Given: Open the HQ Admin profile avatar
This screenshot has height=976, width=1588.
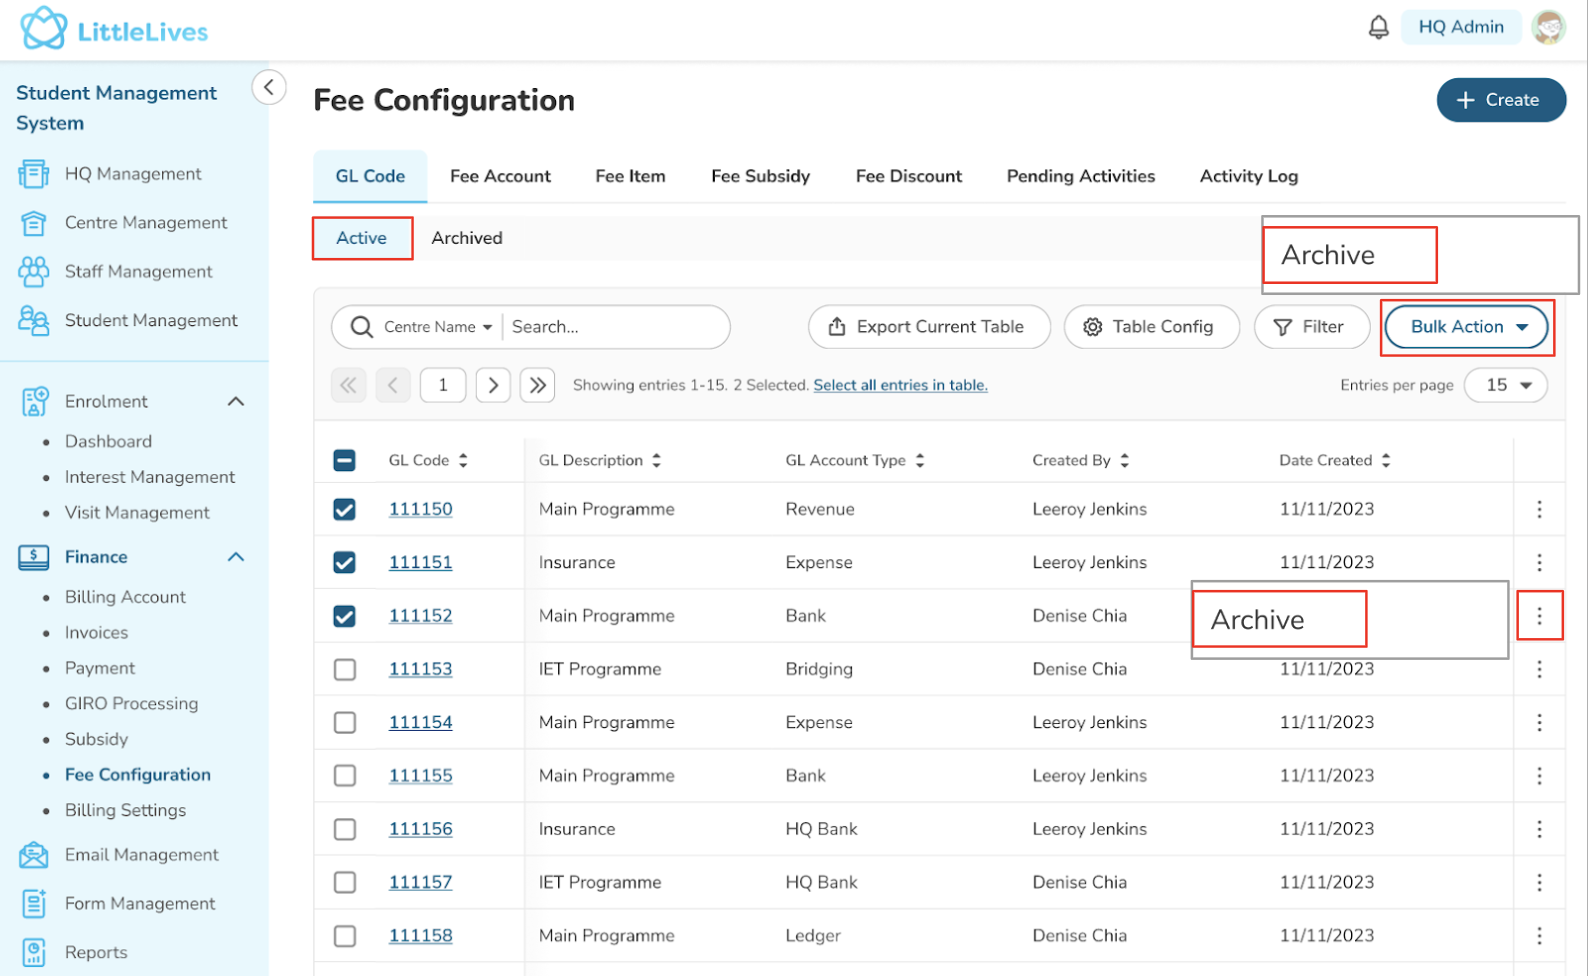Looking at the screenshot, I should (1548, 27).
